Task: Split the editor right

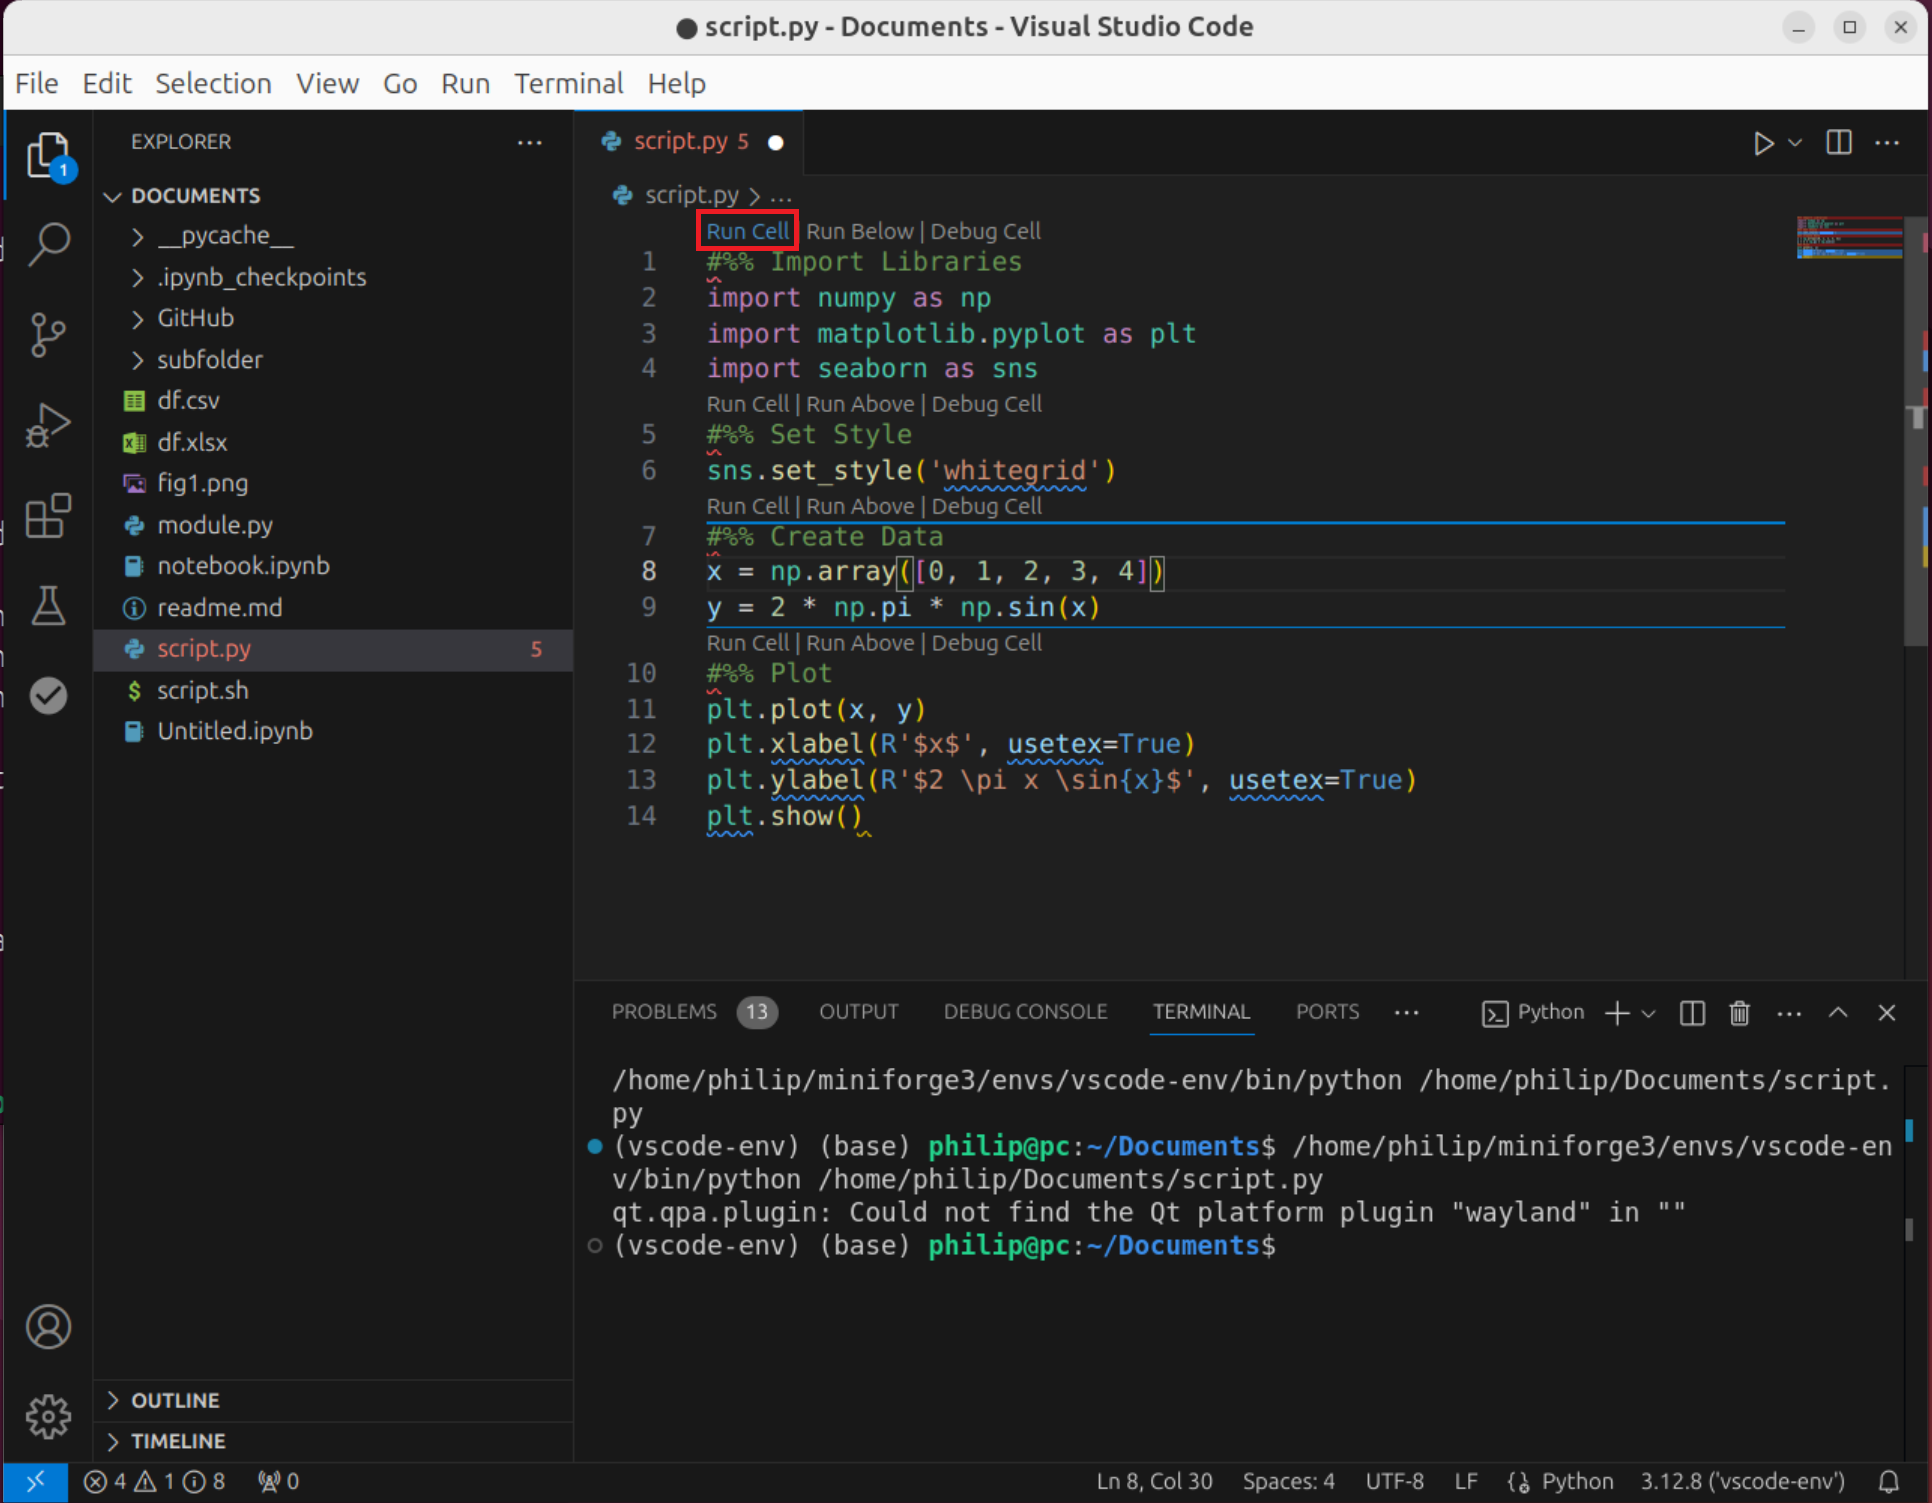Action: point(1838,143)
